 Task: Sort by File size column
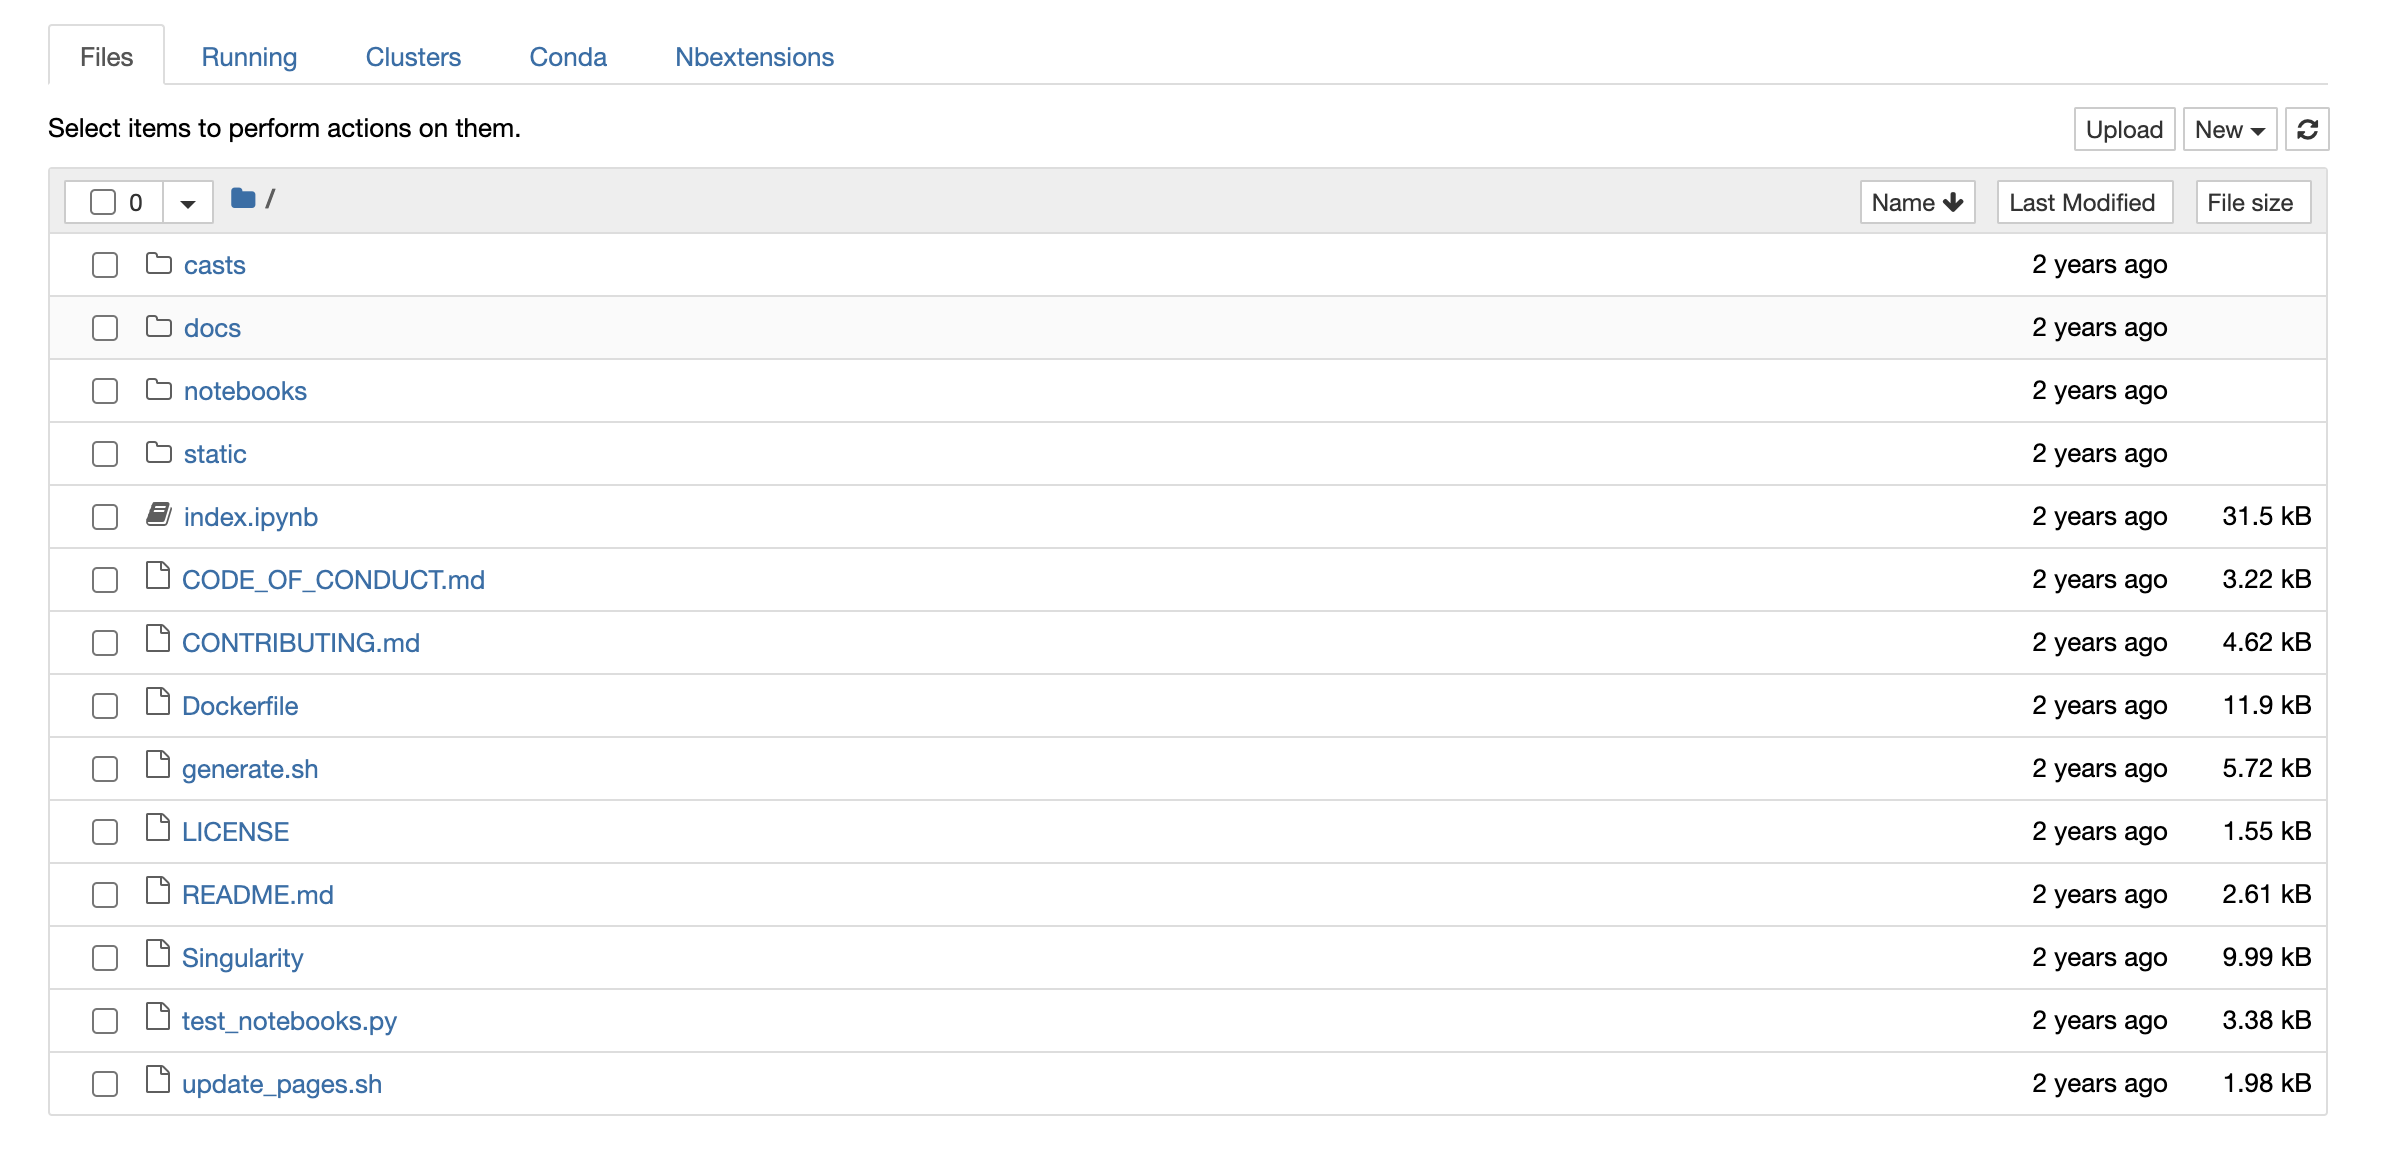click(x=2250, y=203)
